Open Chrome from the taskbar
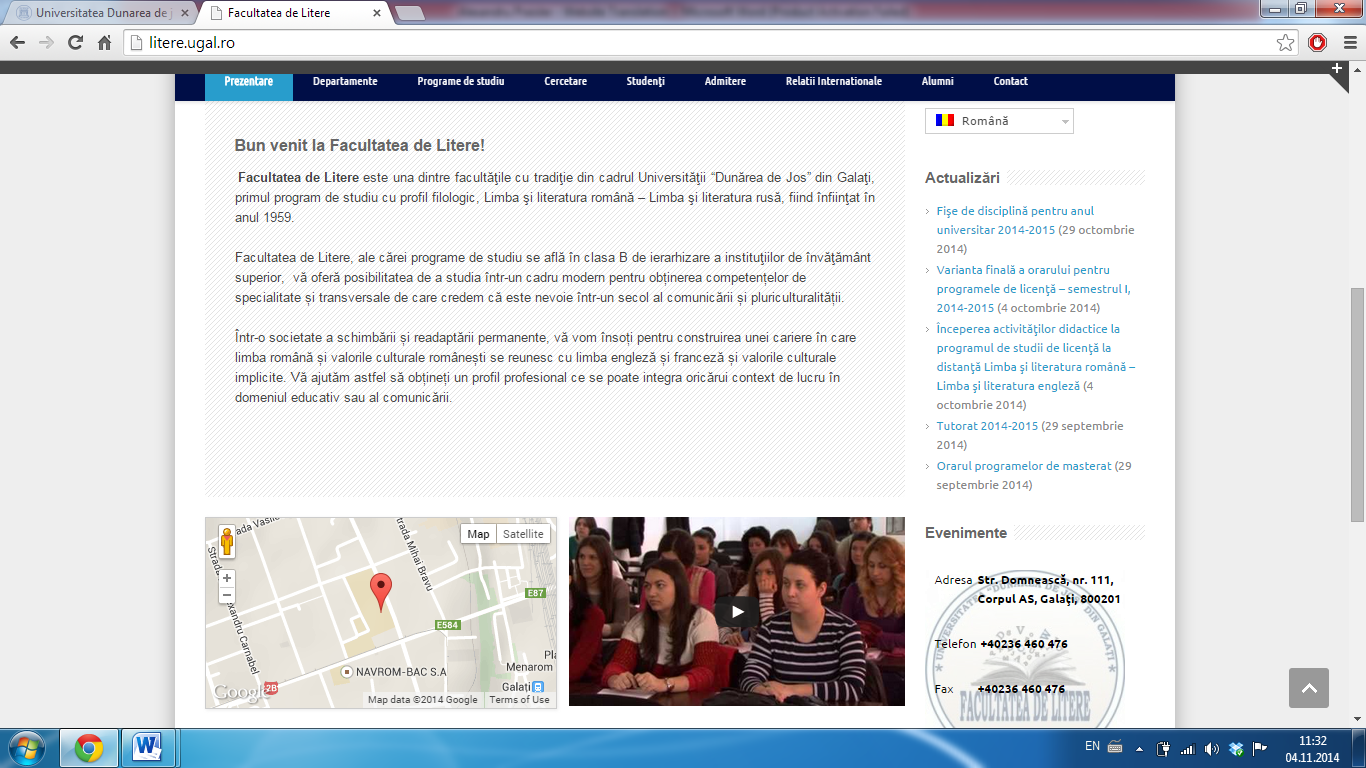The image size is (1366, 768). click(89, 747)
